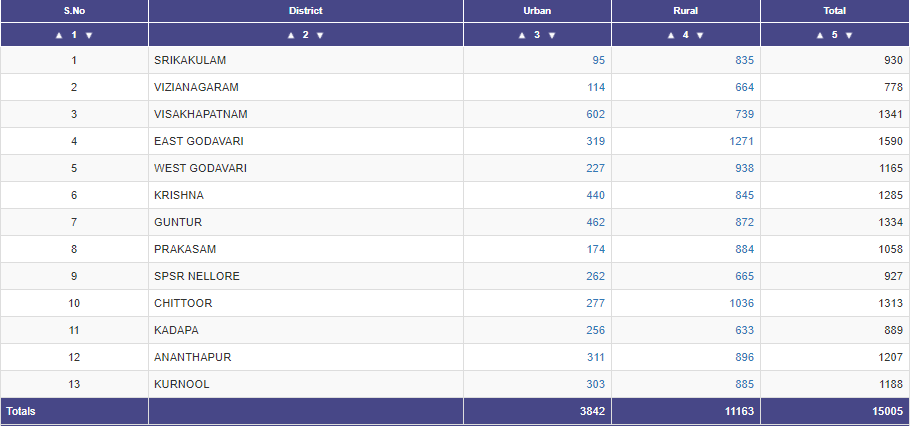Select the ANANTHAPUR district row name
910x426 pixels.
193,357
